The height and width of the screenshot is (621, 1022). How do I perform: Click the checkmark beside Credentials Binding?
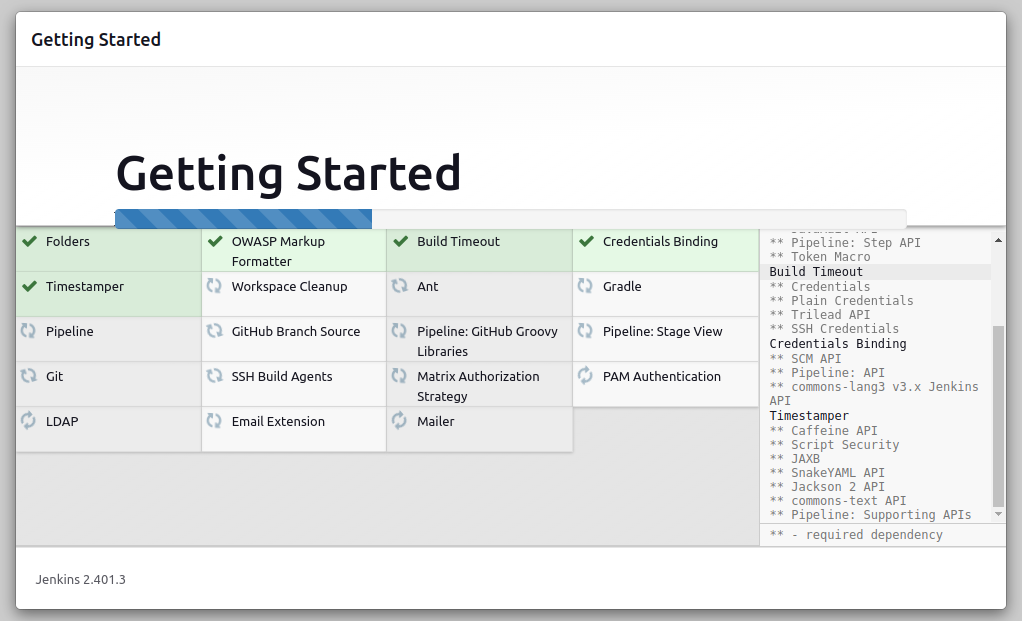pyautogui.click(x=585, y=241)
